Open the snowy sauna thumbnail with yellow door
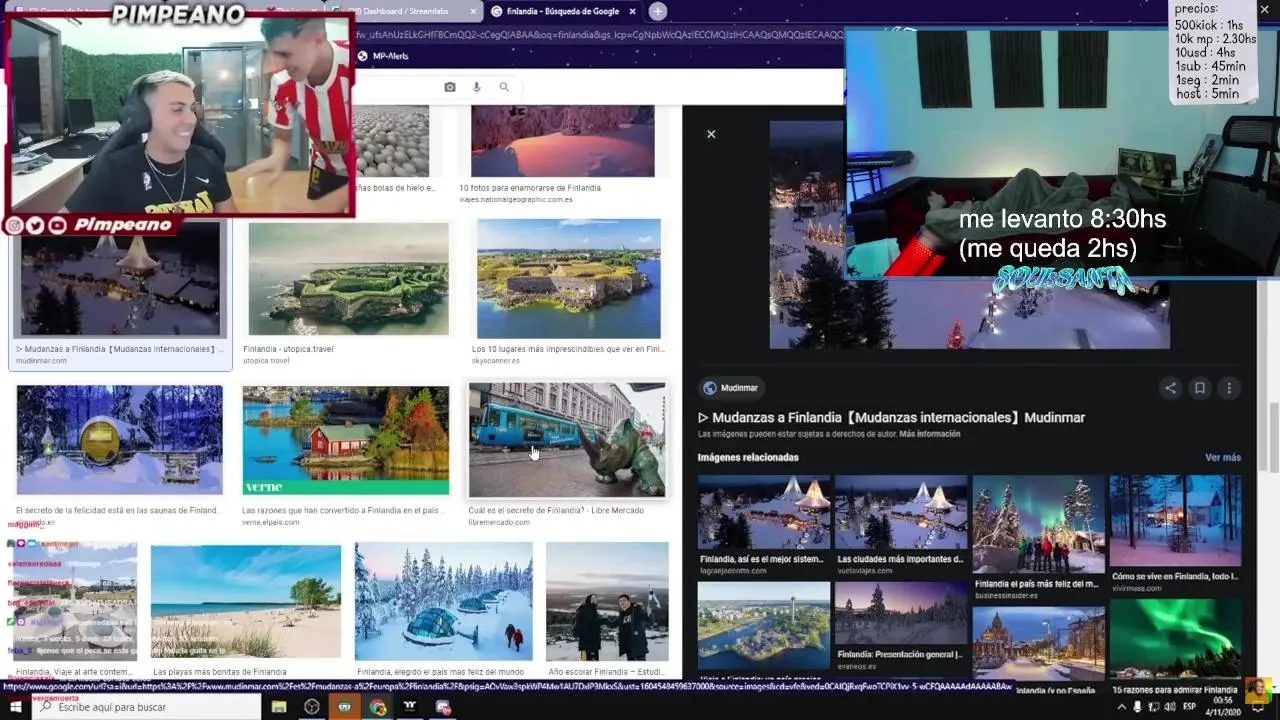The height and width of the screenshot is (720, 1280). click(119, 440)
